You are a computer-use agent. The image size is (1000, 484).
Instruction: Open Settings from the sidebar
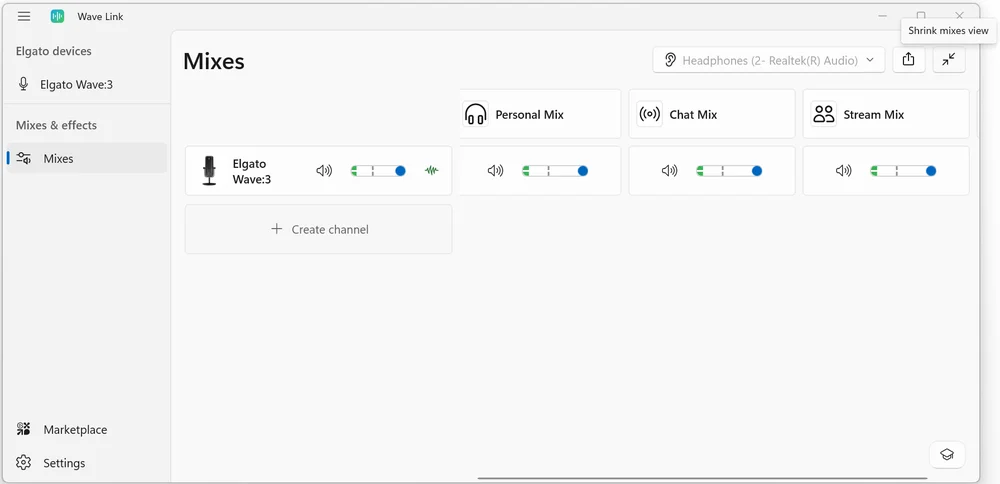[87, 463]
